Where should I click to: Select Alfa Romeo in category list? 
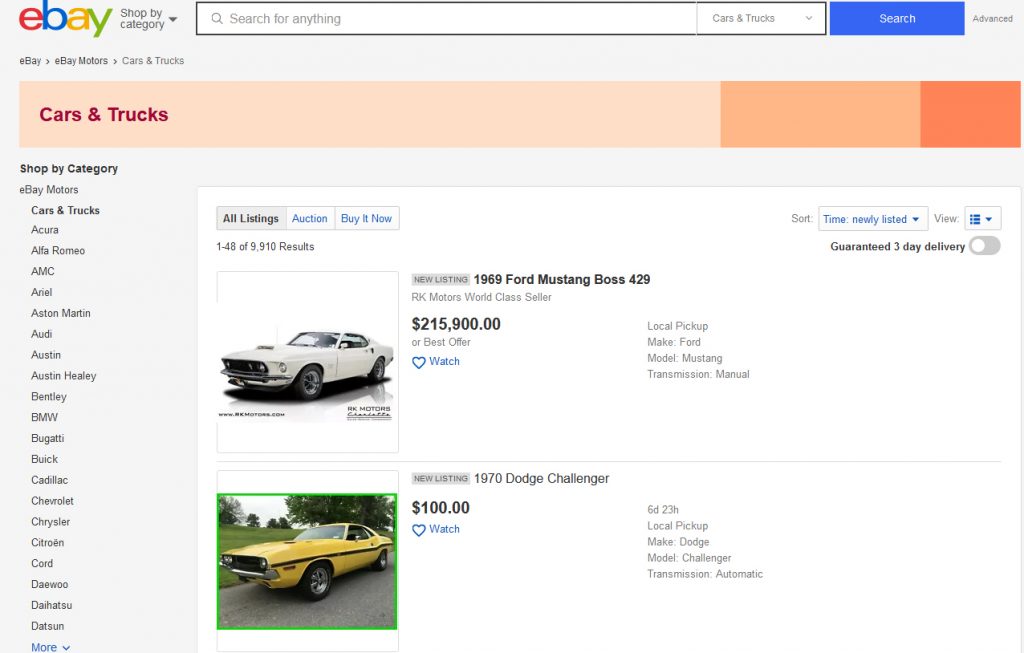58,251
